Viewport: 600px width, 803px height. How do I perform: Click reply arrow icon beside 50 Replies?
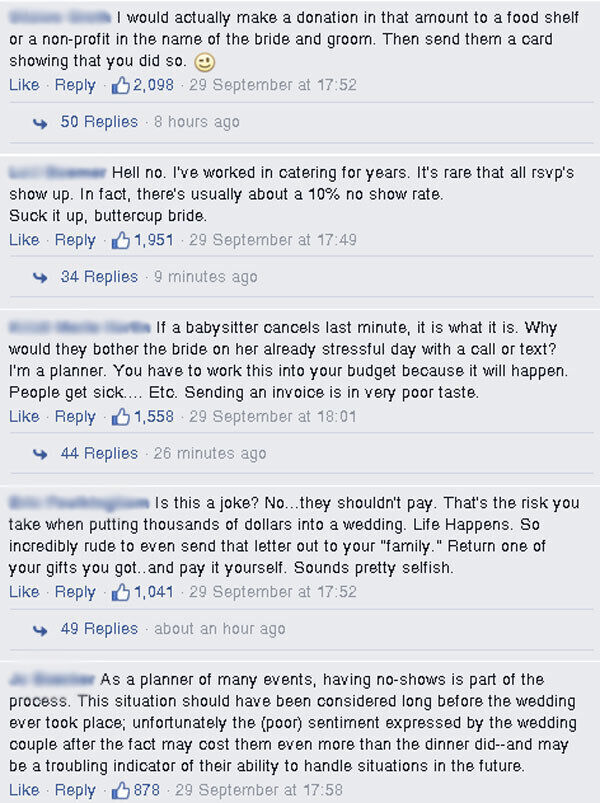click(x=40, y=123)
